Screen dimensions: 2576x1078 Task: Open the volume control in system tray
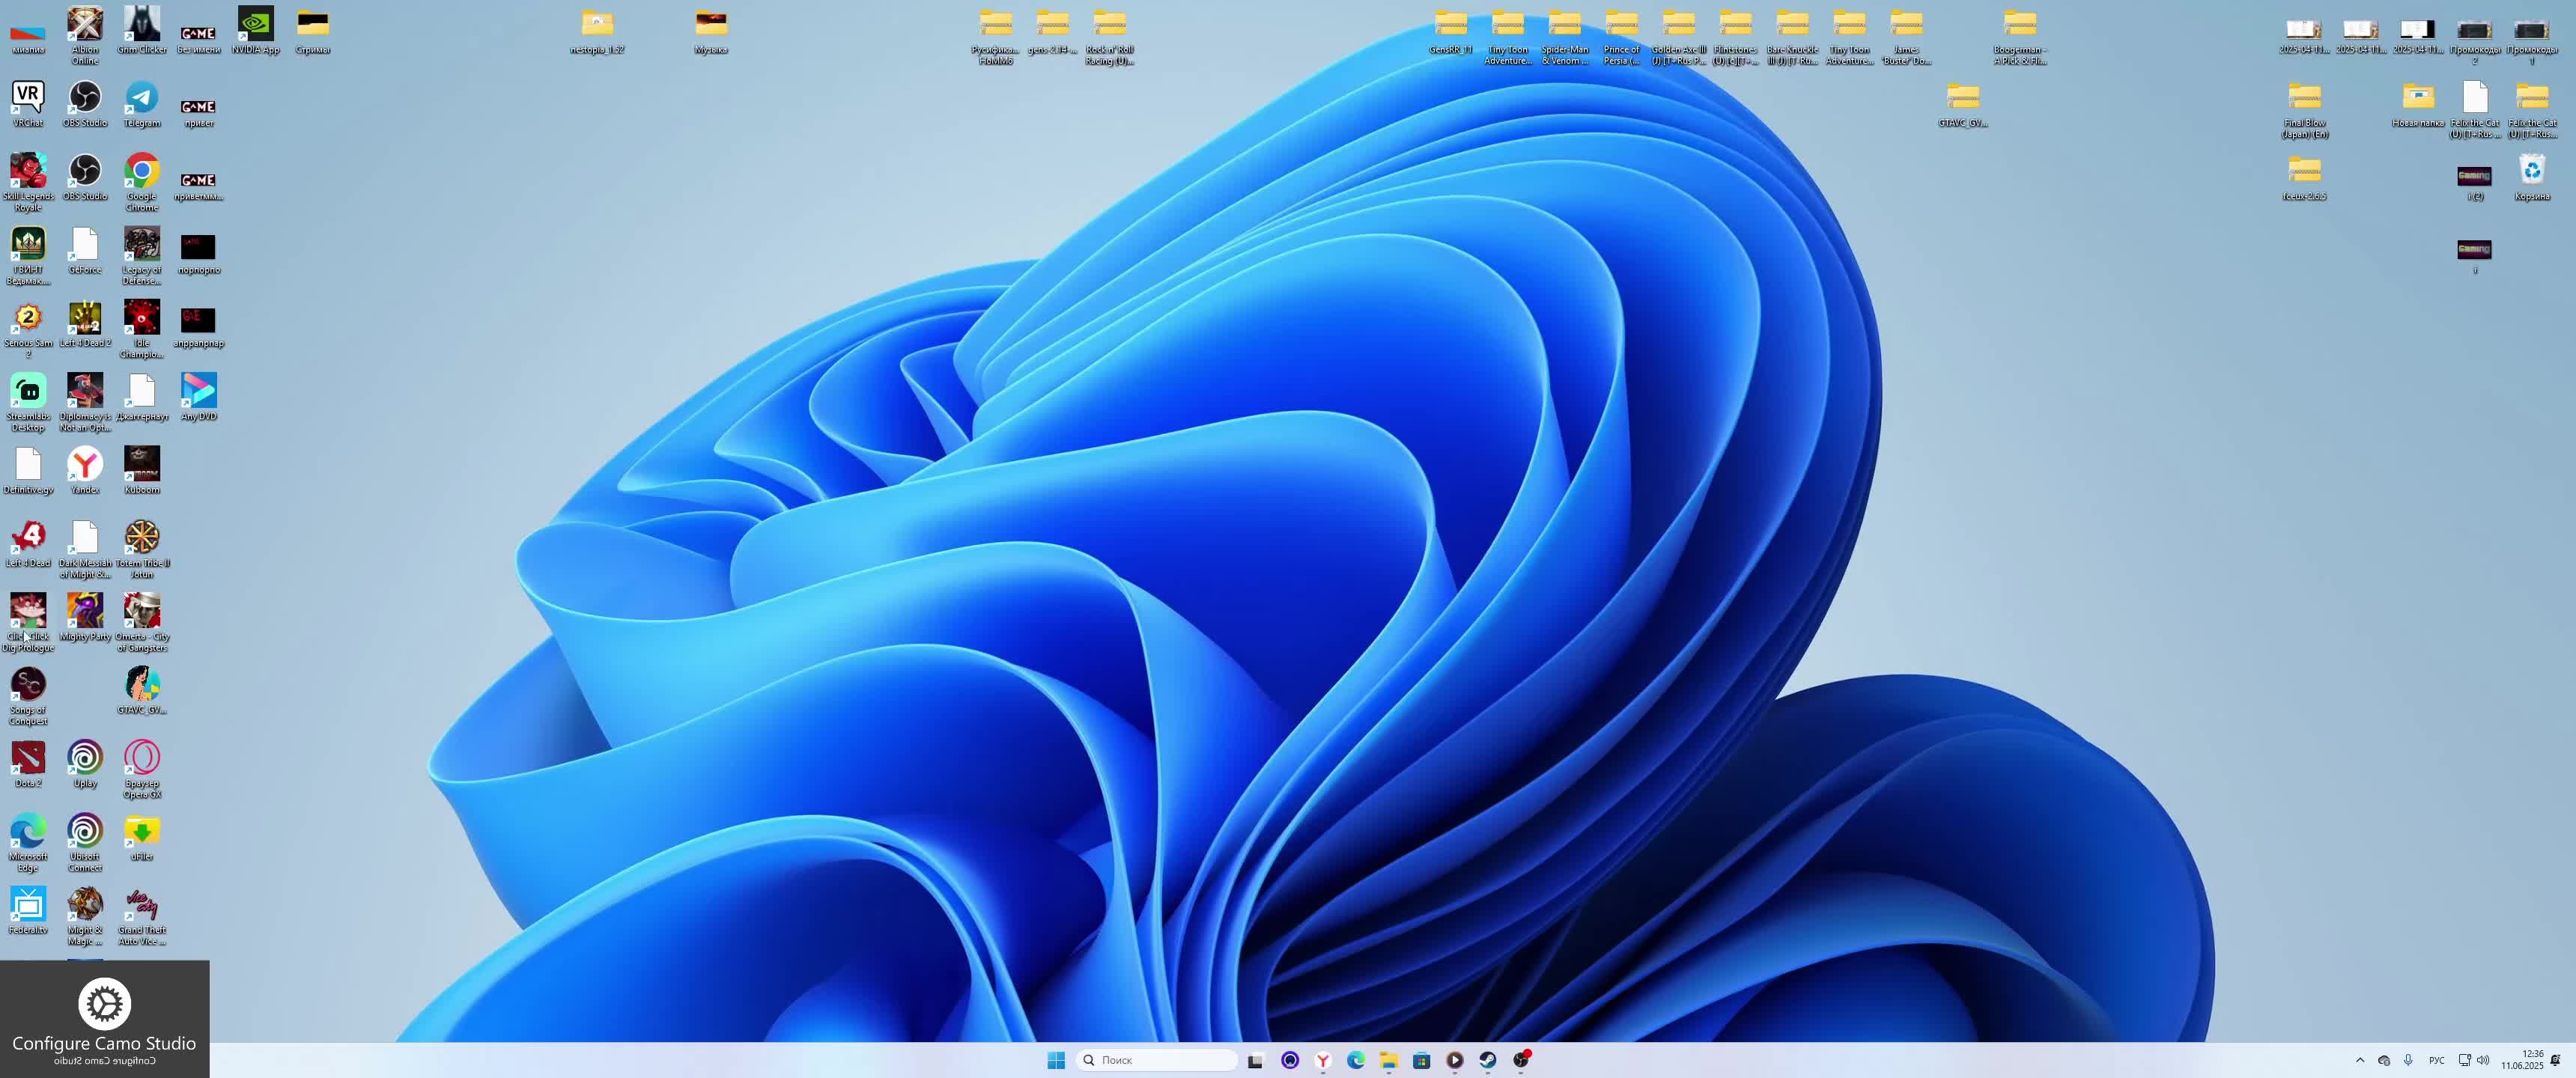pyautogui.click(x=2483, y=1060)
